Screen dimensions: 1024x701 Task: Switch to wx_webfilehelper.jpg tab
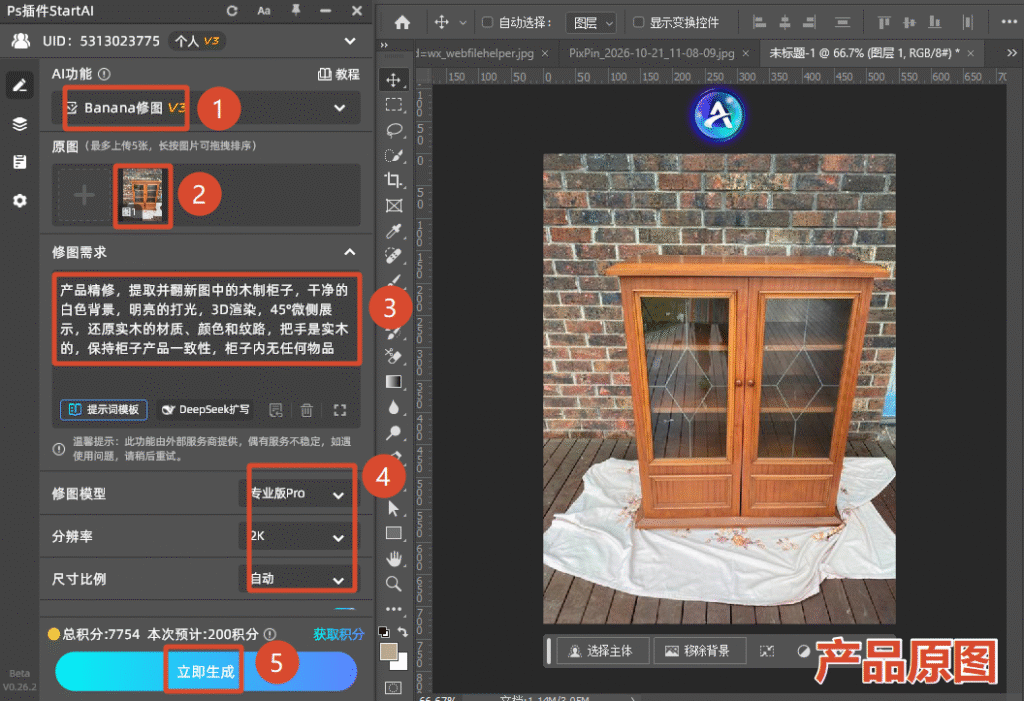coord(475,53)
